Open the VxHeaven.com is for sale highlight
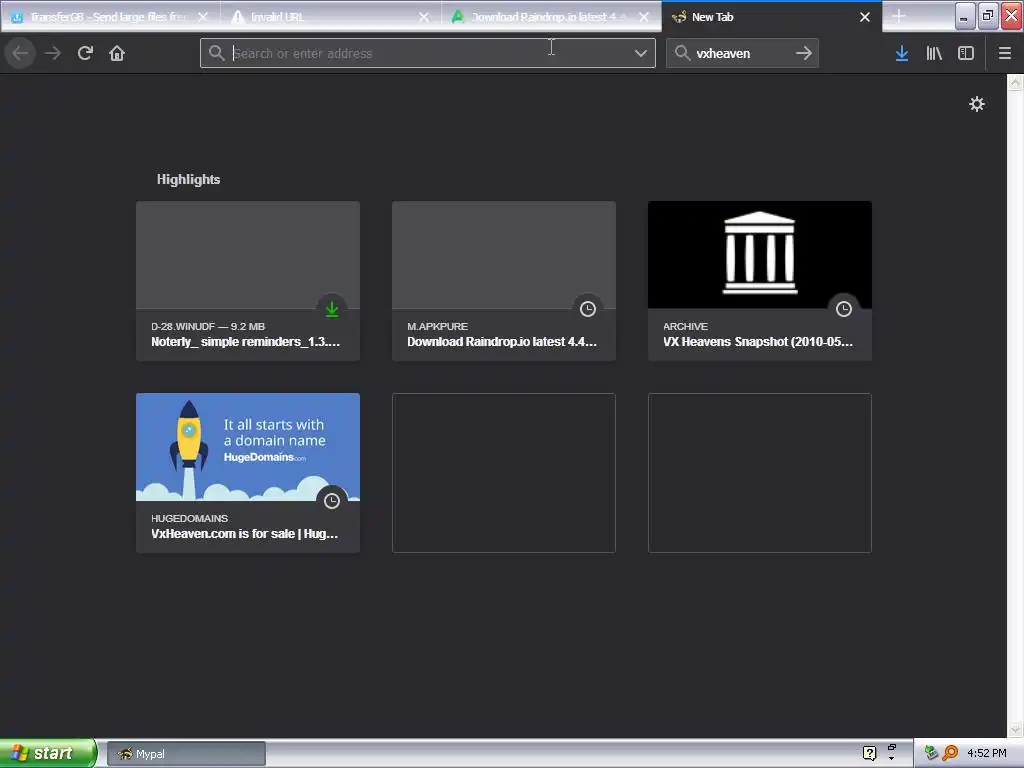 click(x=248, y=473)
